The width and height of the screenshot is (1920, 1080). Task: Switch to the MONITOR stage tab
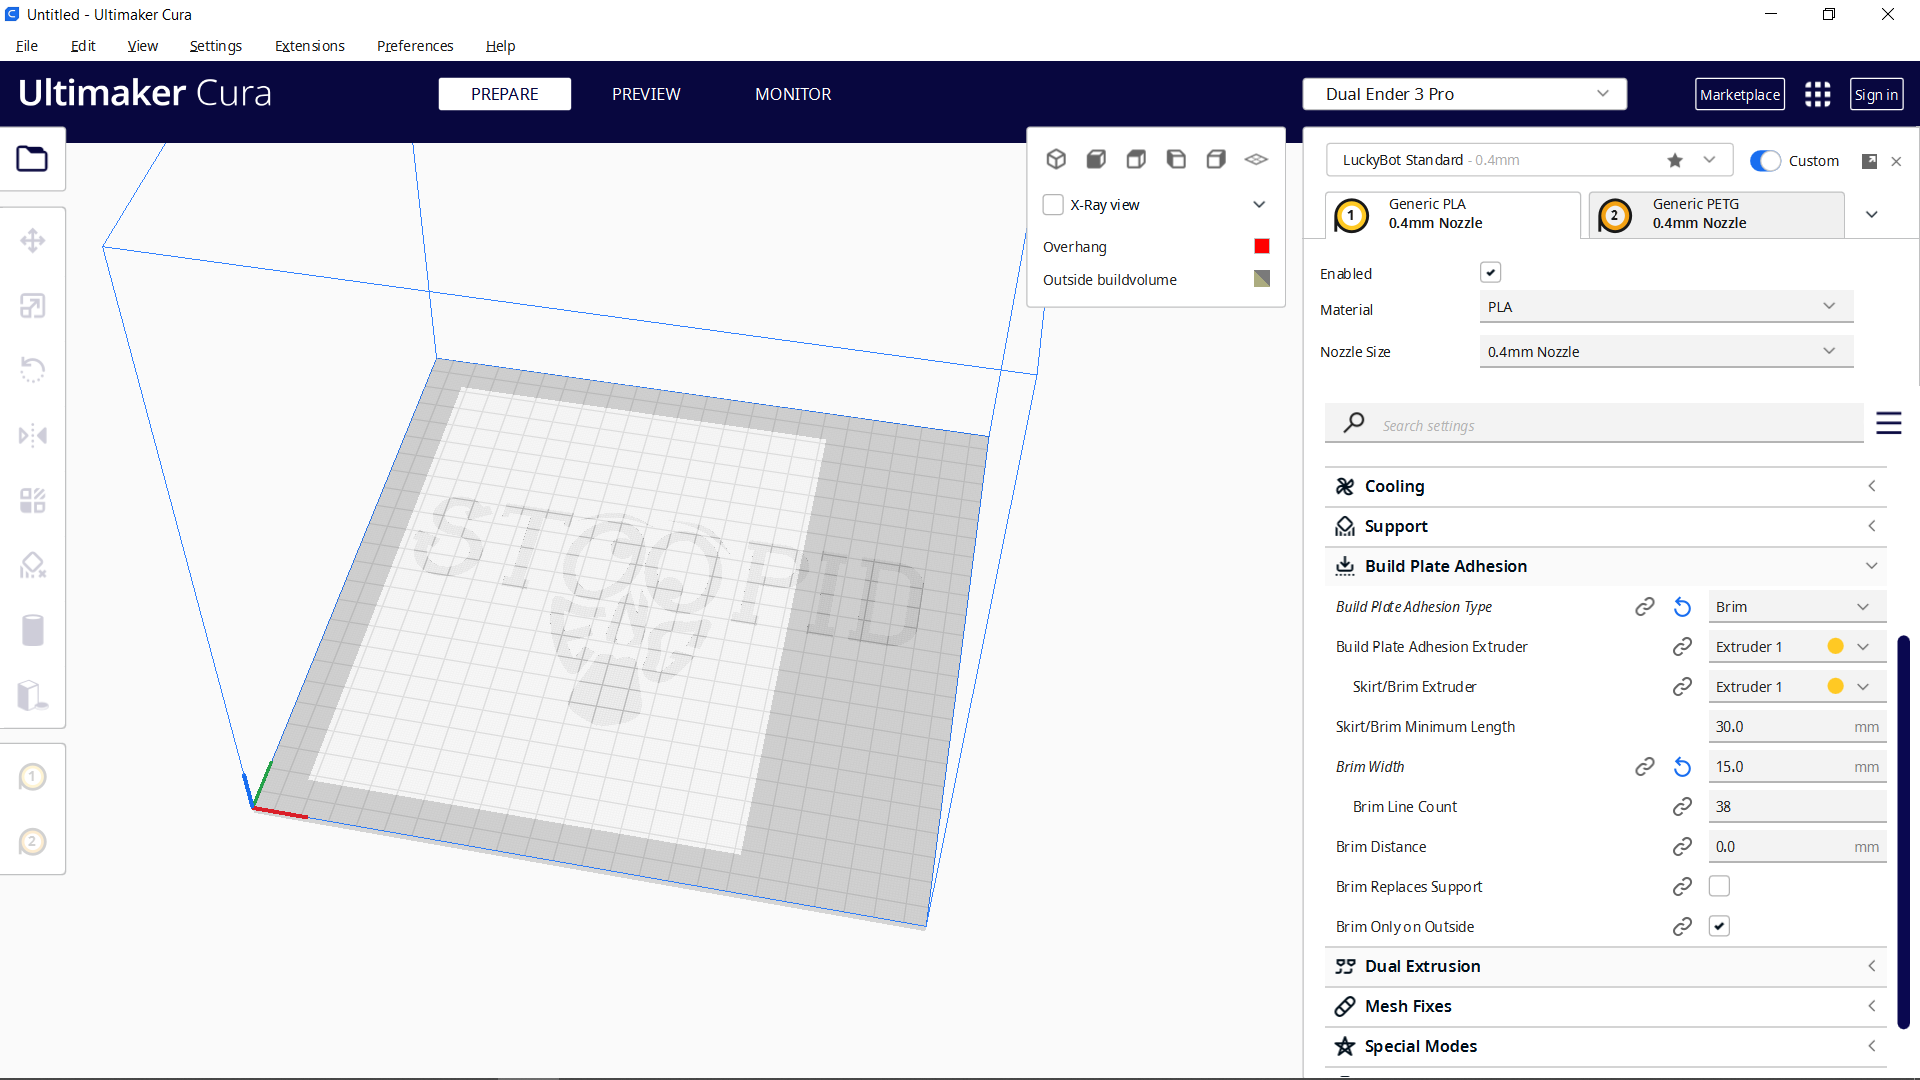793,94
